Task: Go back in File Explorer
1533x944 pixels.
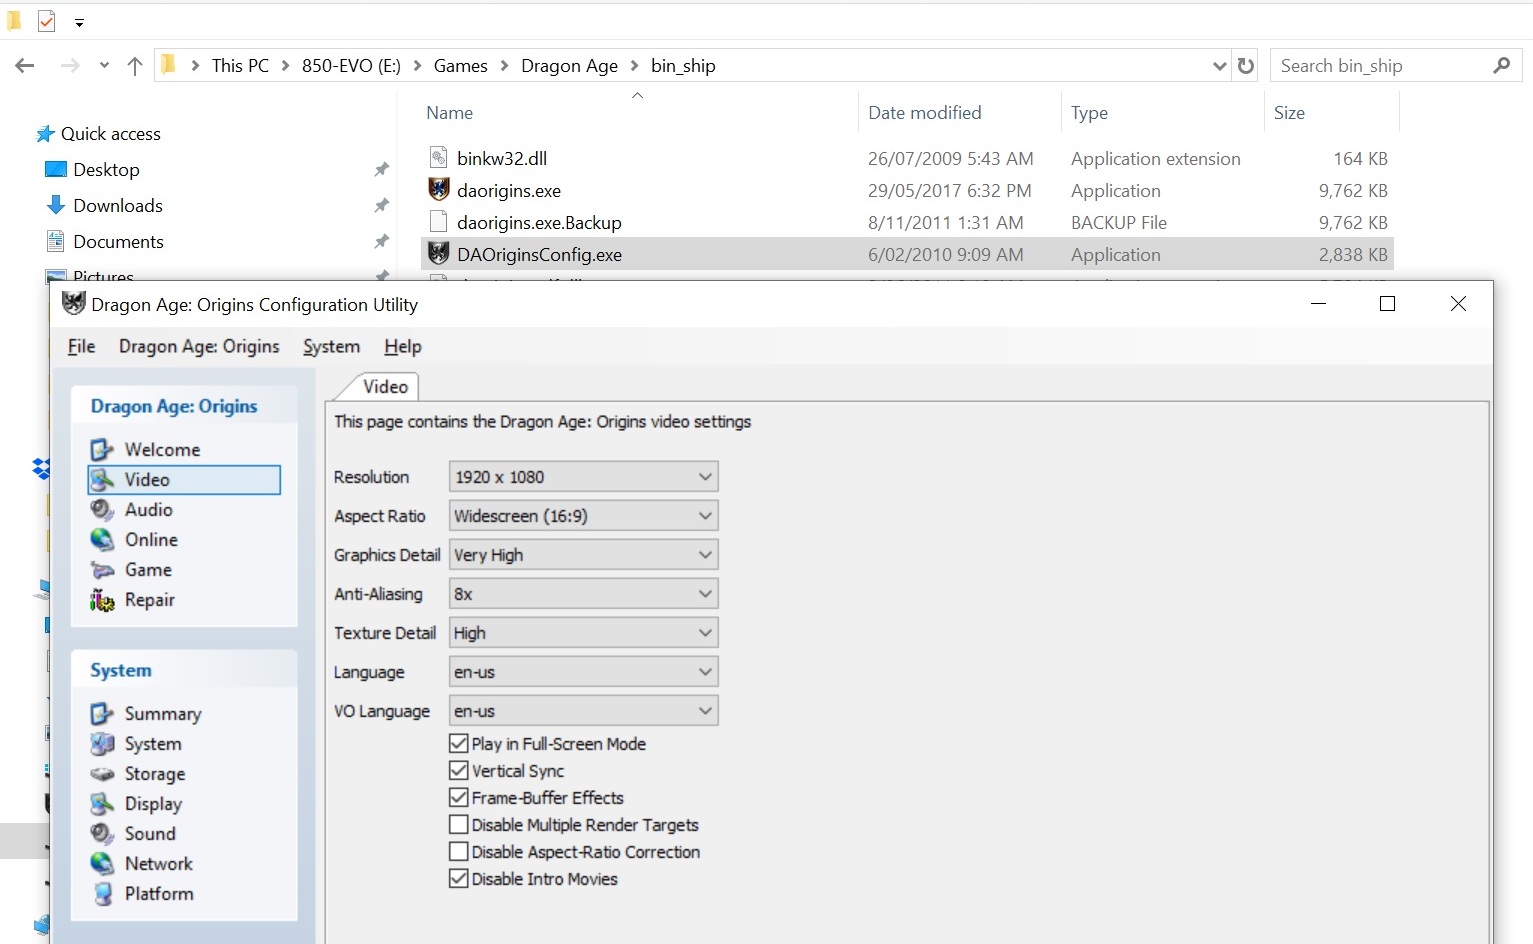Action: [x=25, y=66]
